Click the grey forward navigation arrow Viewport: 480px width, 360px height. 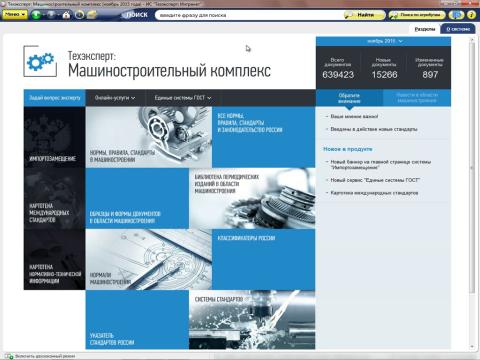click(51, 15)
